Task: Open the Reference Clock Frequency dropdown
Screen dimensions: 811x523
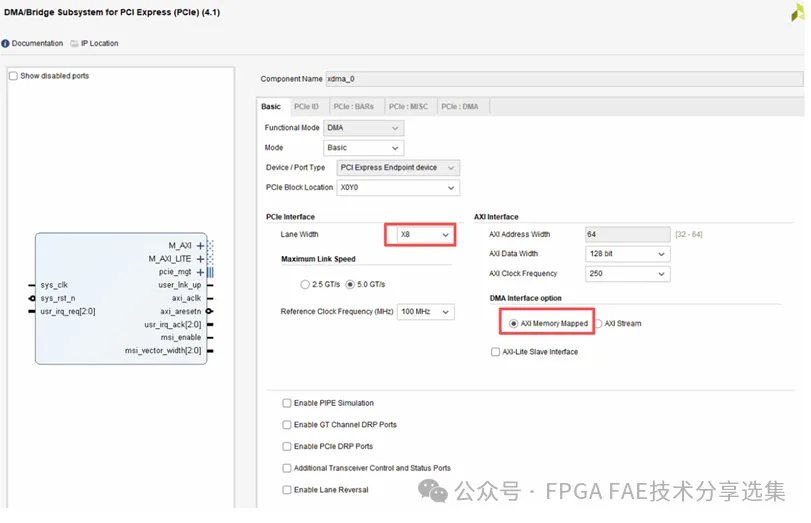Action: (426, 312)
